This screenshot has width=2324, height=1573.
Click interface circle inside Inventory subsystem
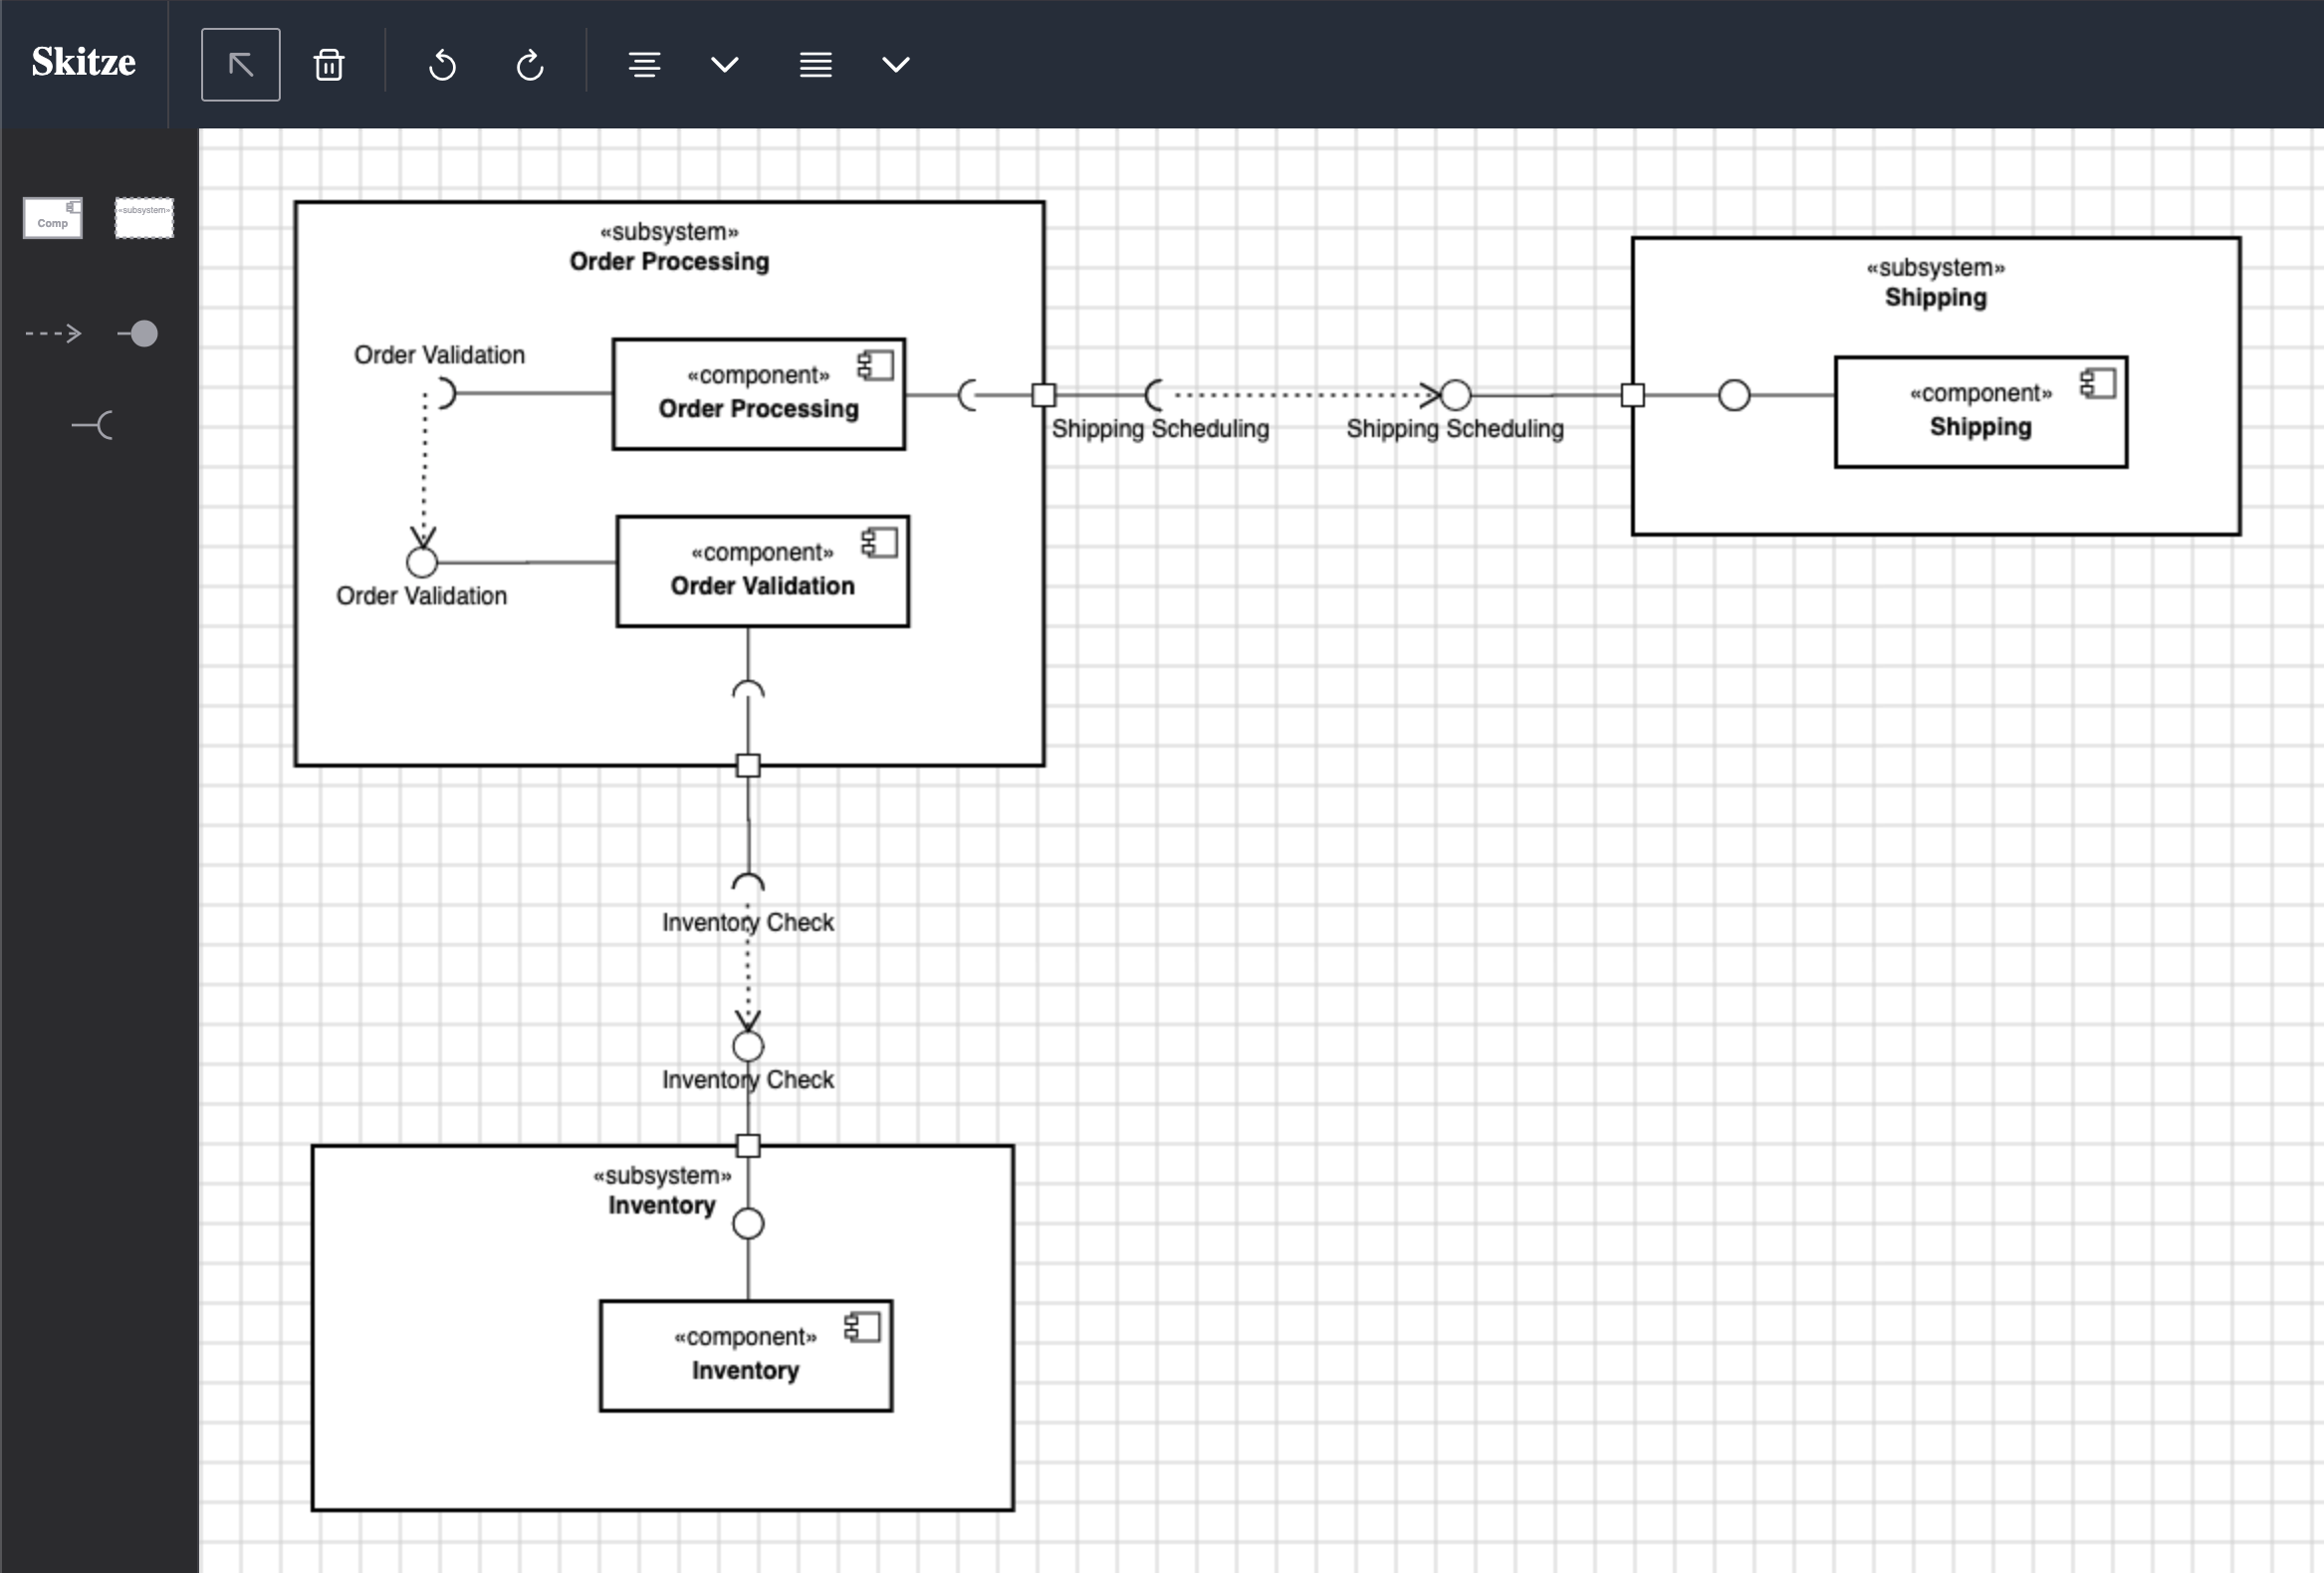748,1224
